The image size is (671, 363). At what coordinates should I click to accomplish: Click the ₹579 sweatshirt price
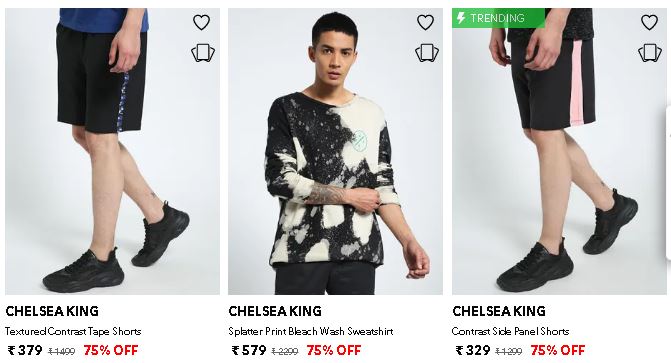[x=249, y=351]
